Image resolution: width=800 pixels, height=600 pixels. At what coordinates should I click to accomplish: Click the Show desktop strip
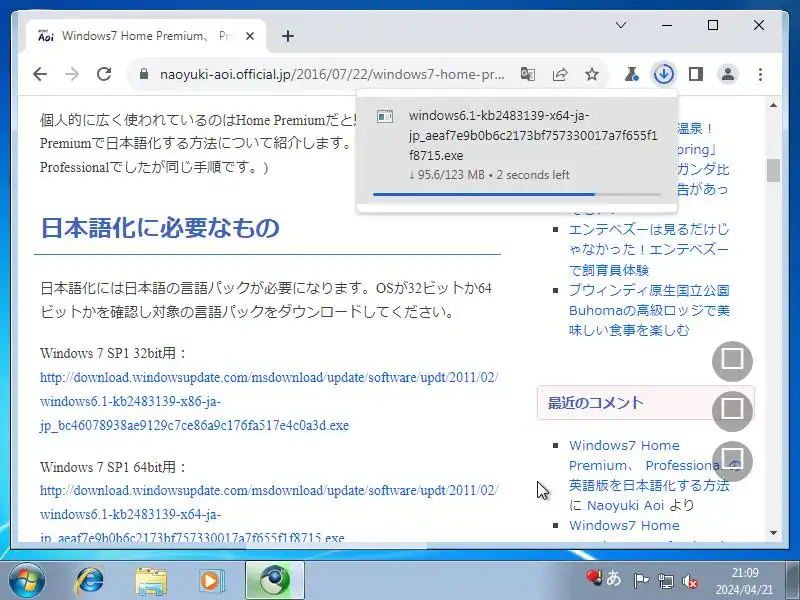(792, 581)
